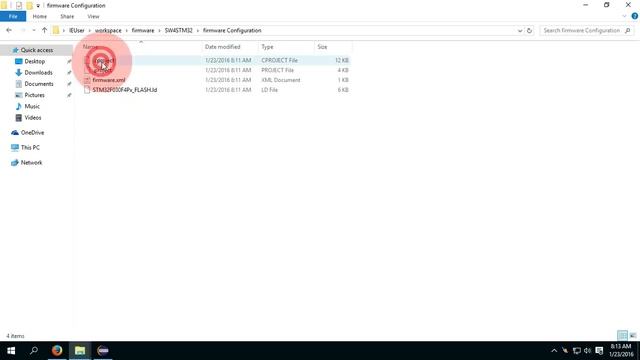Open taskbar Search magnifier

coord(34,351)
